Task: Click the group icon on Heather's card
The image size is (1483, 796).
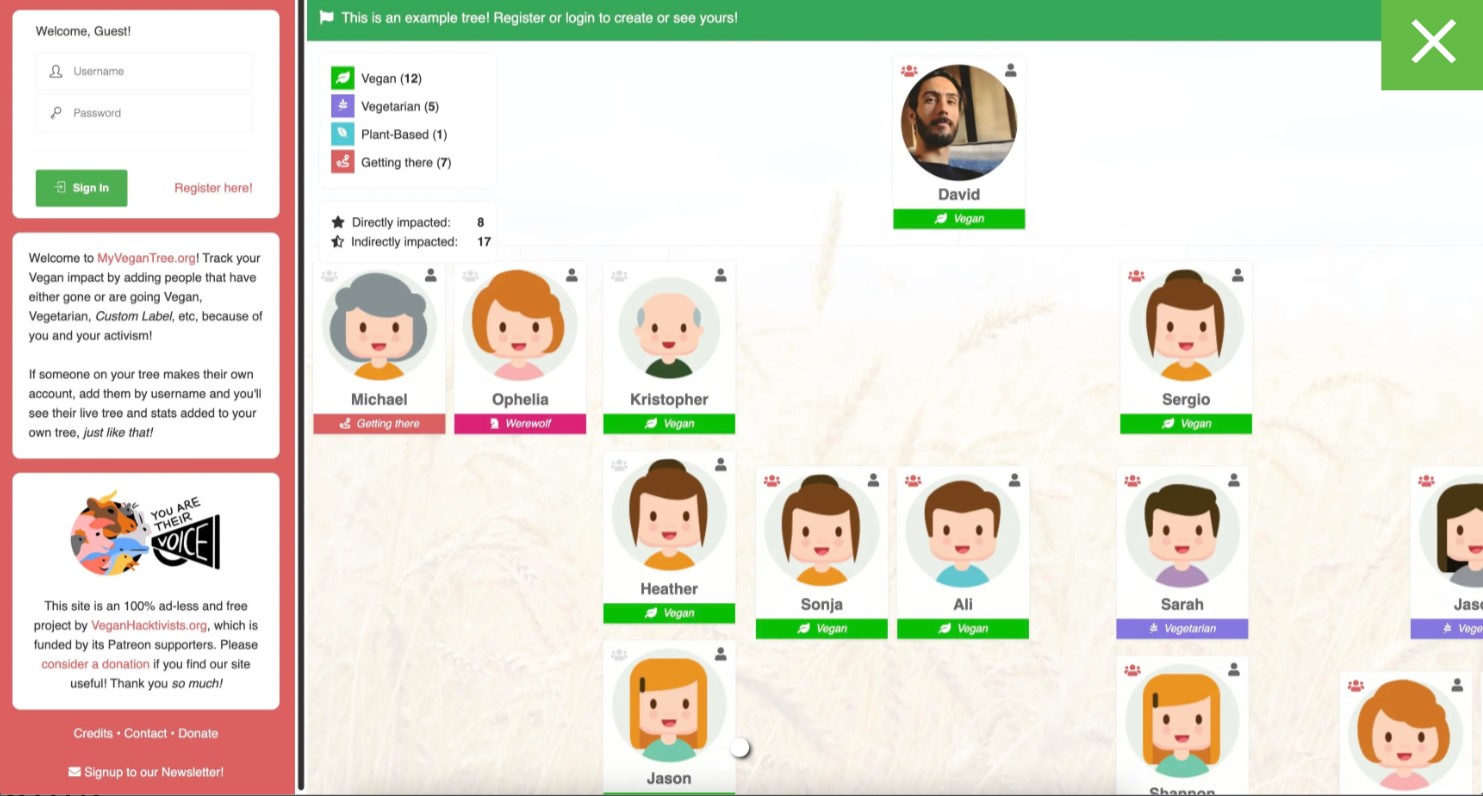Action: pyautogui.click(x=619, y=466)
